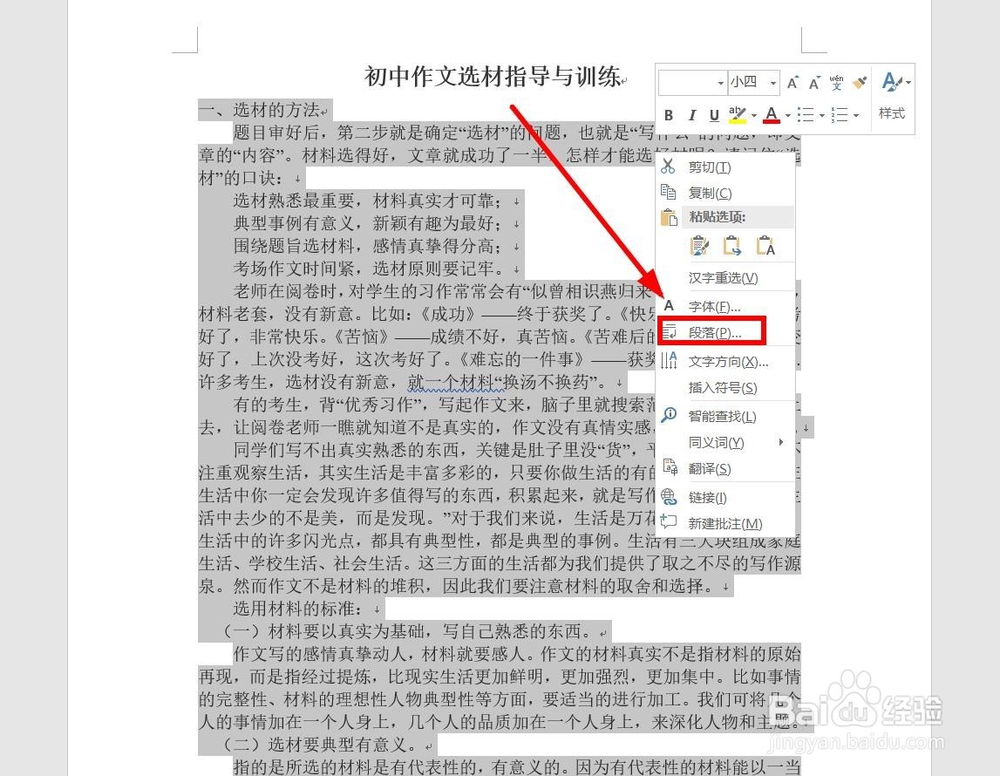Screen dimensions: 1000x776
Task: Open highlight color dropdown arrow
Action: [754, 115]
